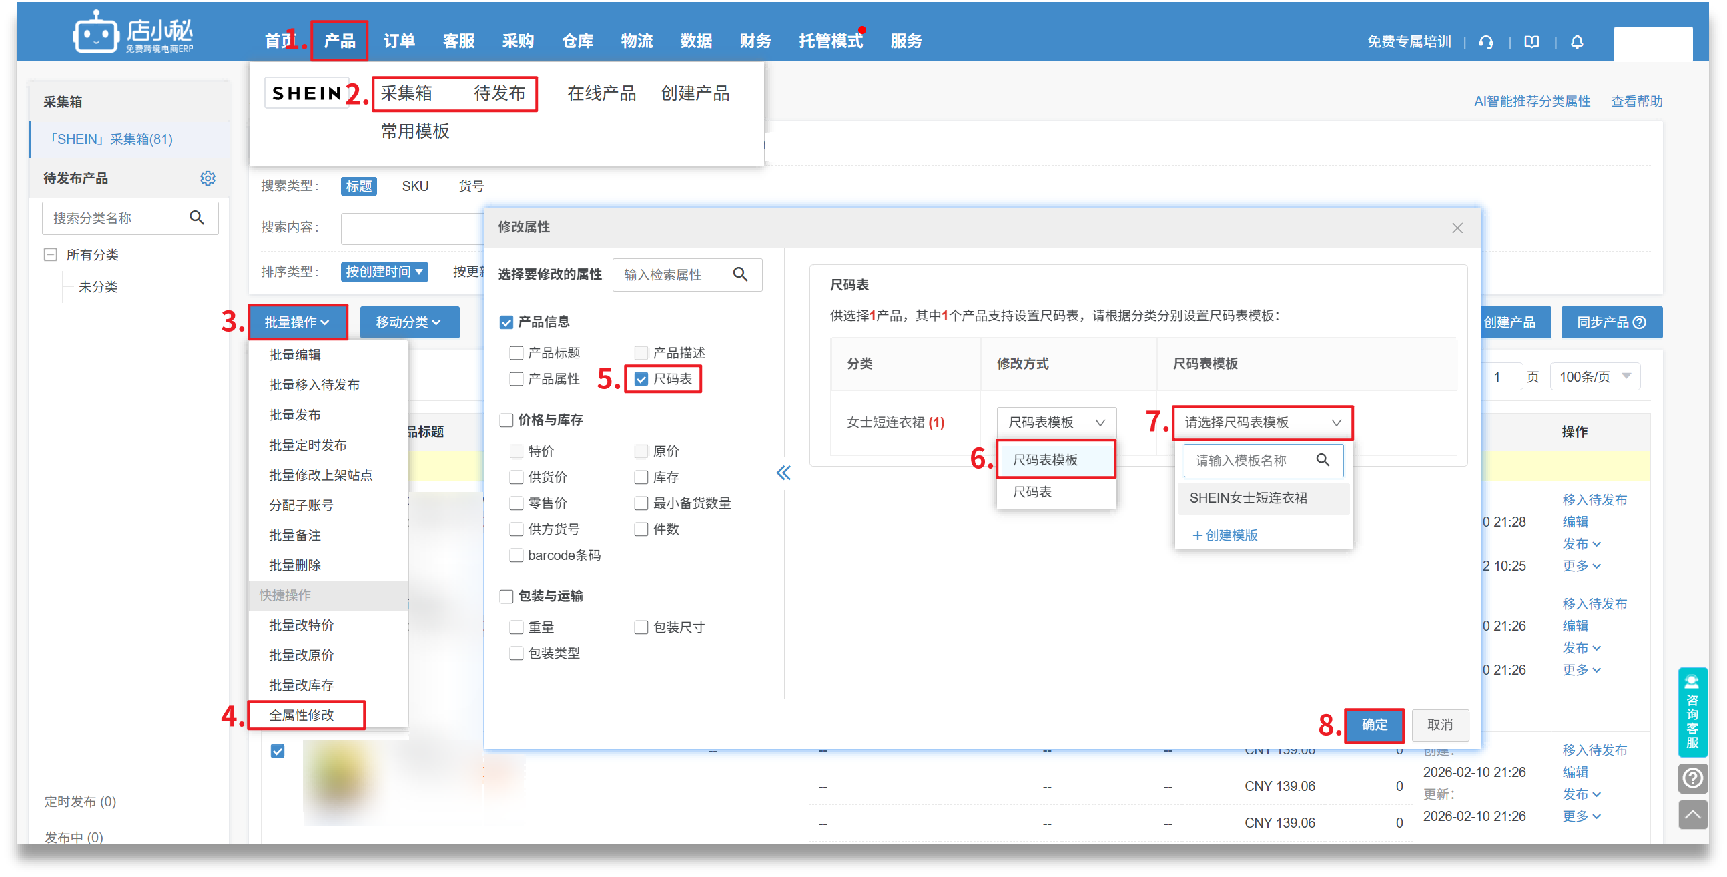Enable the 产品标题 checkbox

tap(517, 353)
